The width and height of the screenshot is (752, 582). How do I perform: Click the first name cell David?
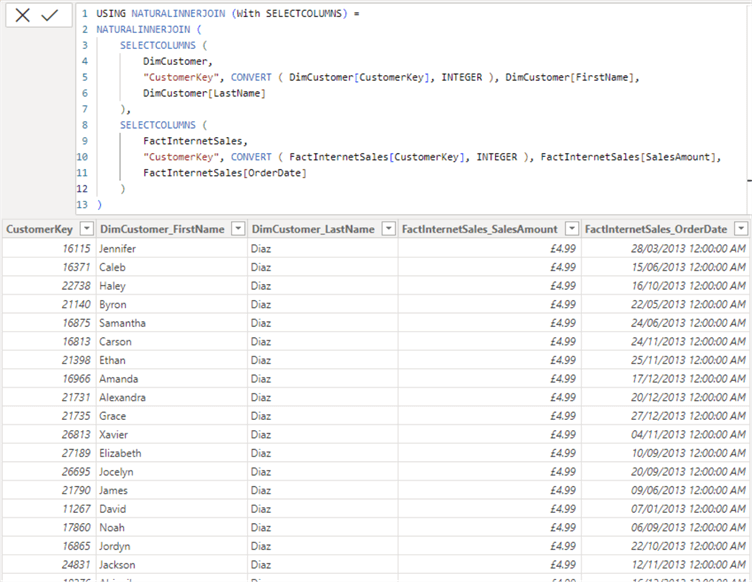pyautogui.click(x=172, y=509)
